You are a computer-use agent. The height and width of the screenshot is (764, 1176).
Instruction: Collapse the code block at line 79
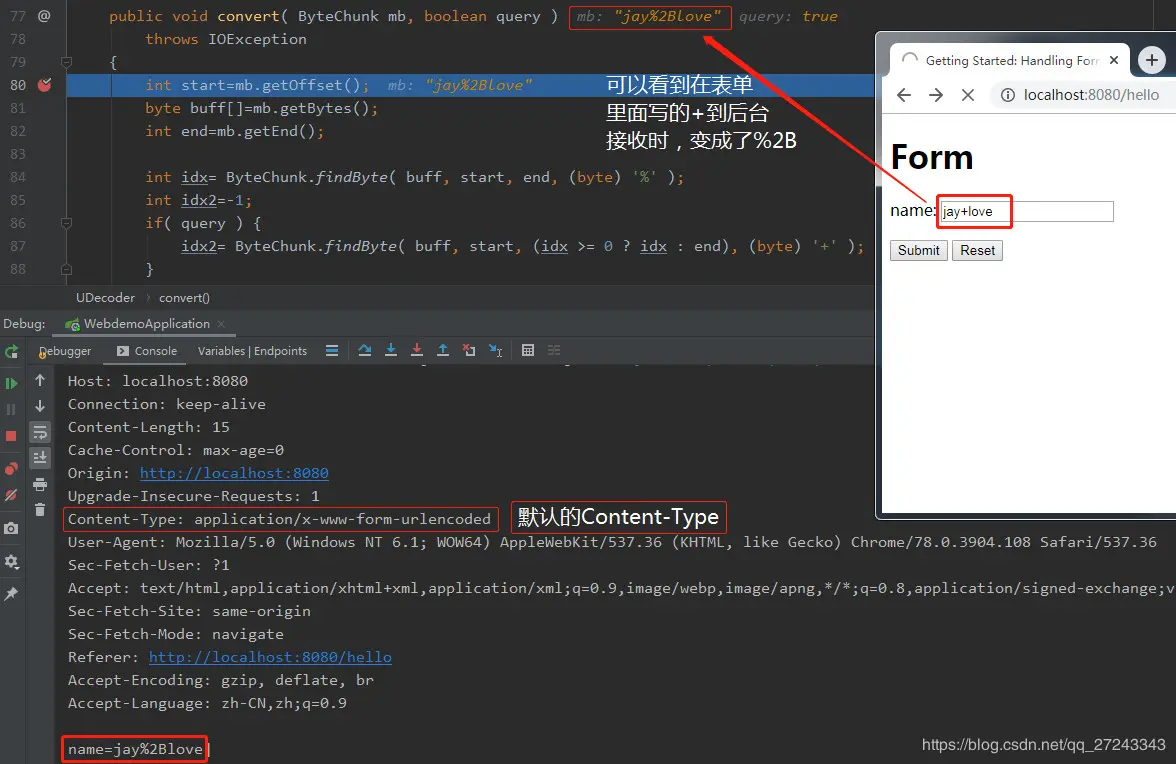coord(66,61)
